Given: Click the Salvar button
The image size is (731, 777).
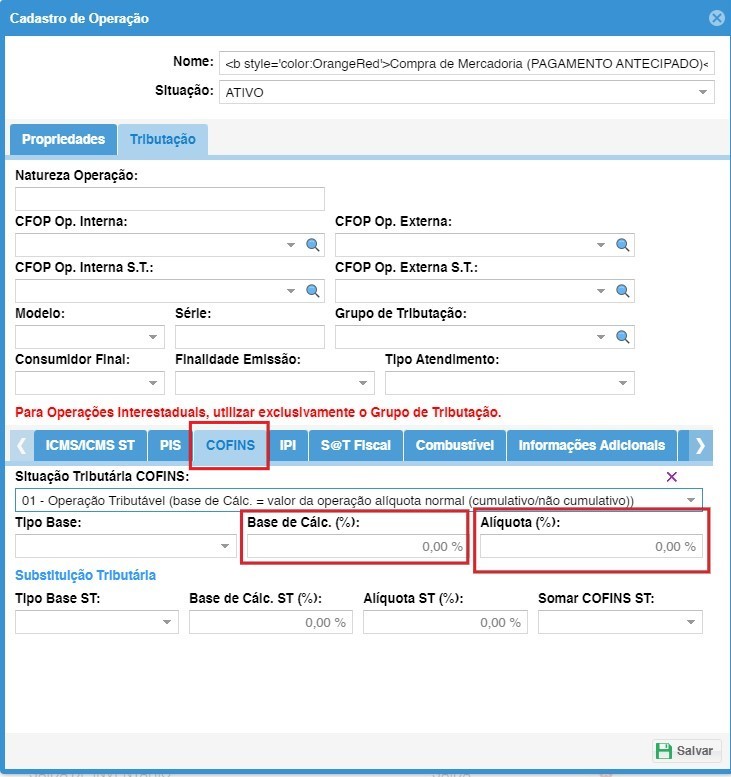Looking at the screenshot, I should click(686, 751).
